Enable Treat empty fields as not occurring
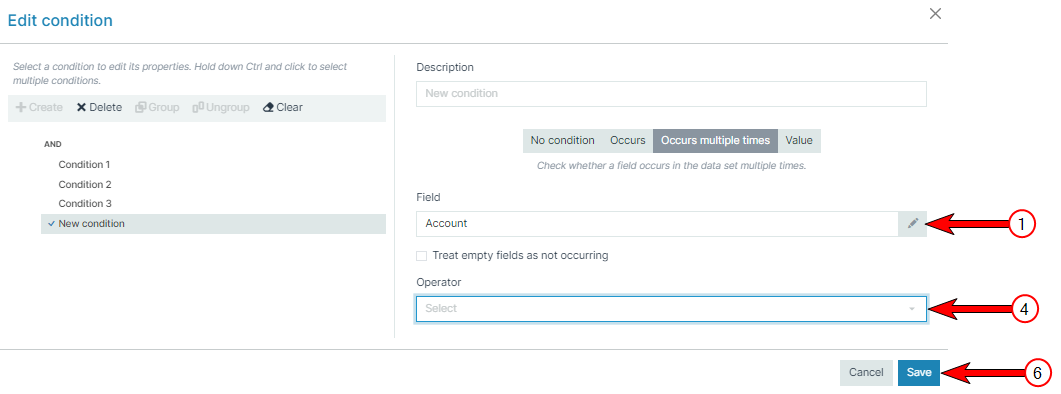 (422, 256)
